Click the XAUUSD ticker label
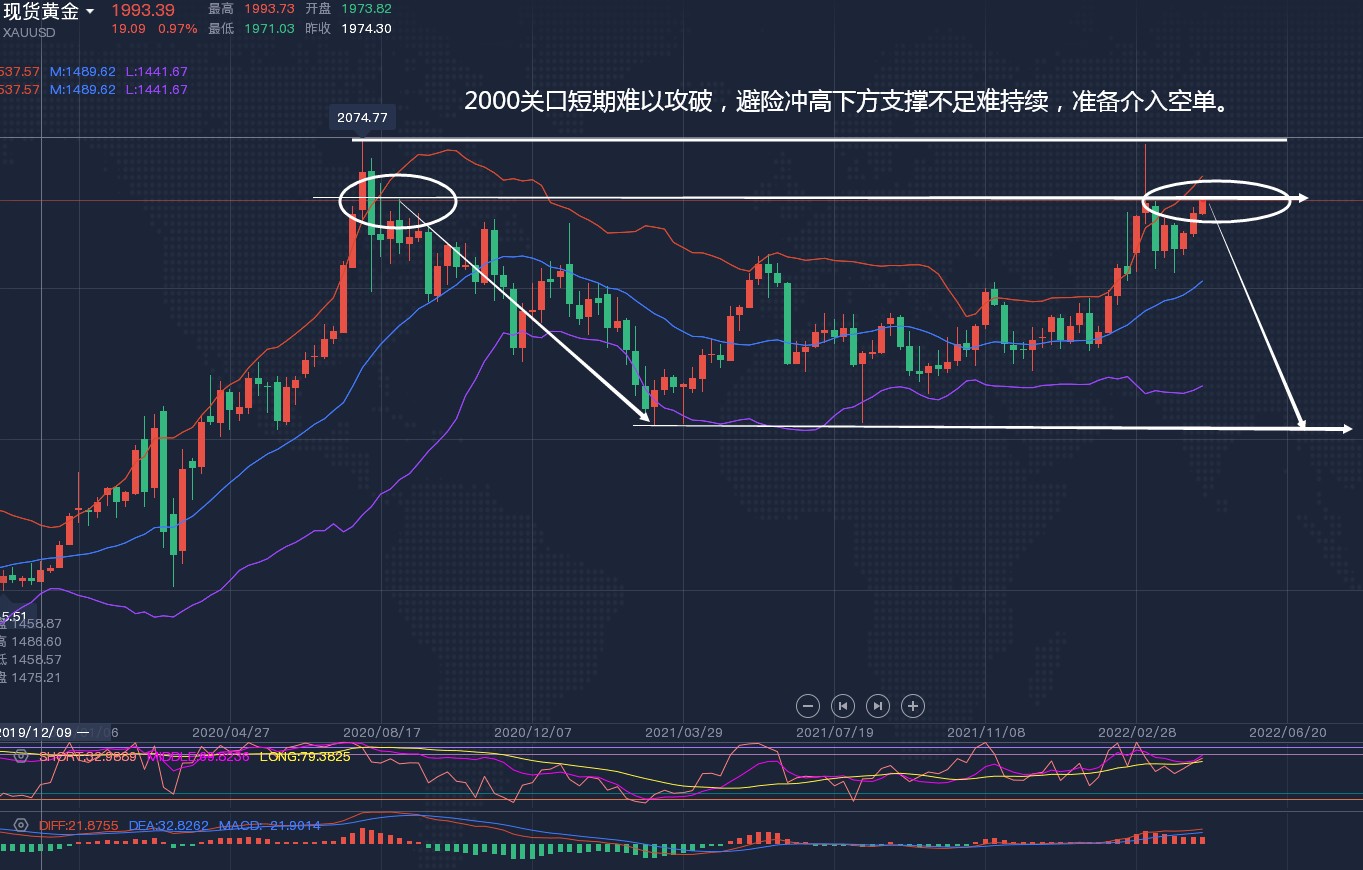 pos(29,32)
